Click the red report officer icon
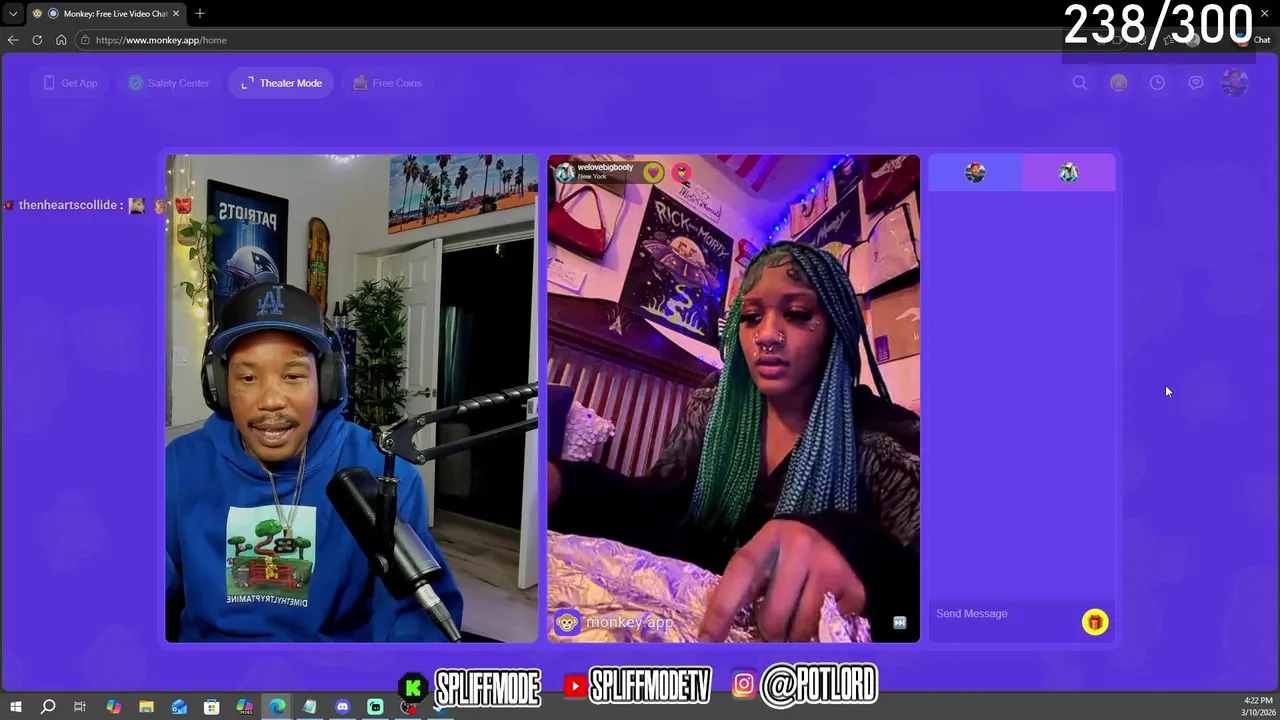Image resolution: width=1280 pixels, height=720 pixels. (681, 172)
